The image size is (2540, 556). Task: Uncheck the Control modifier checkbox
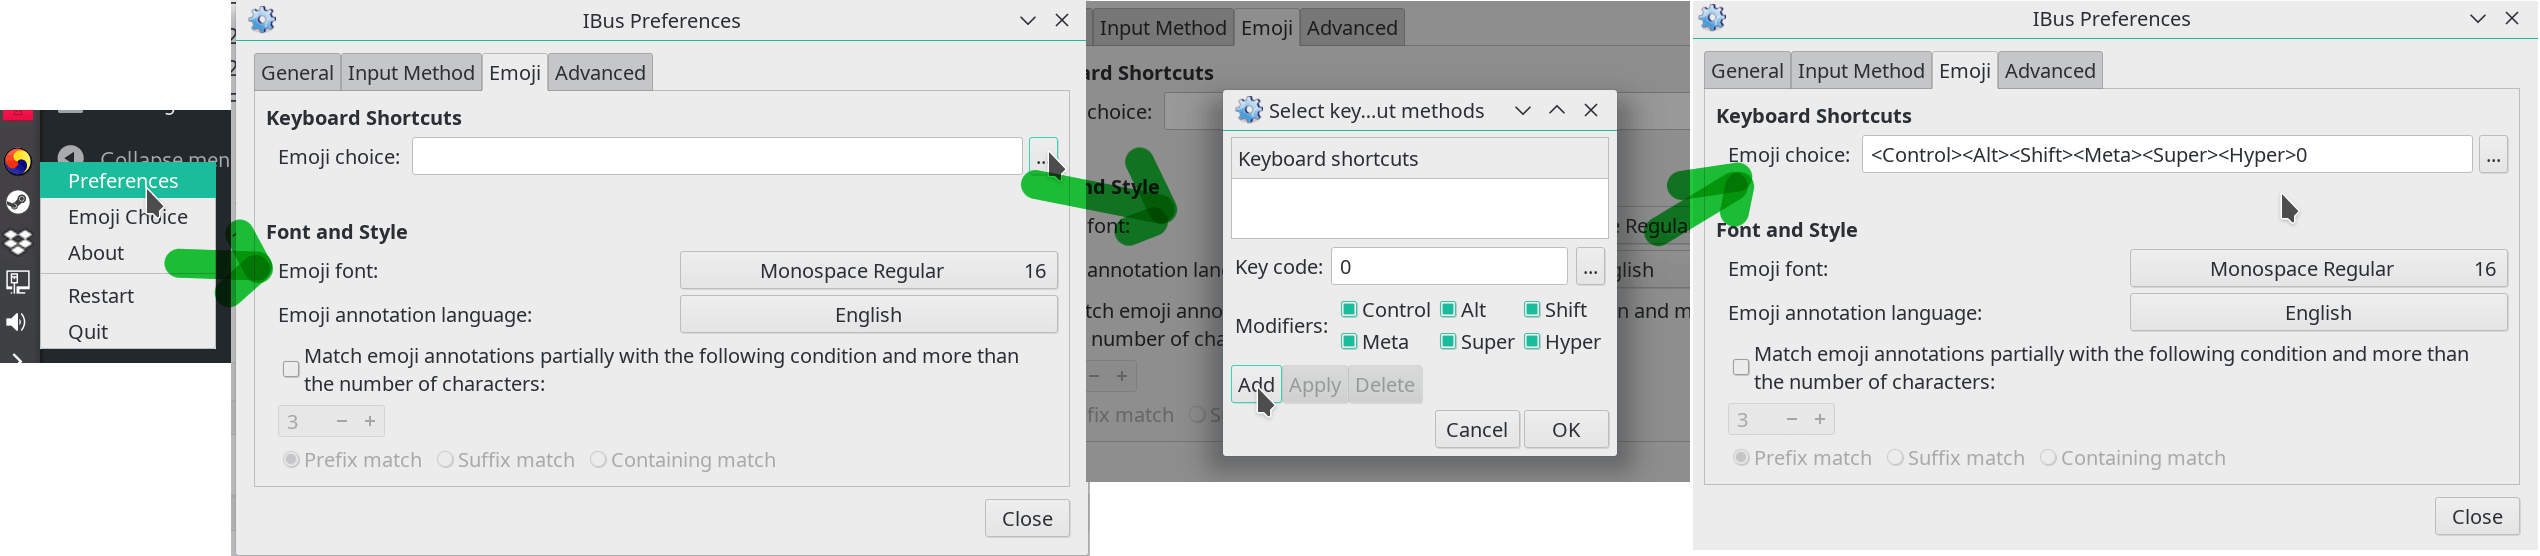coord(1349,310)
